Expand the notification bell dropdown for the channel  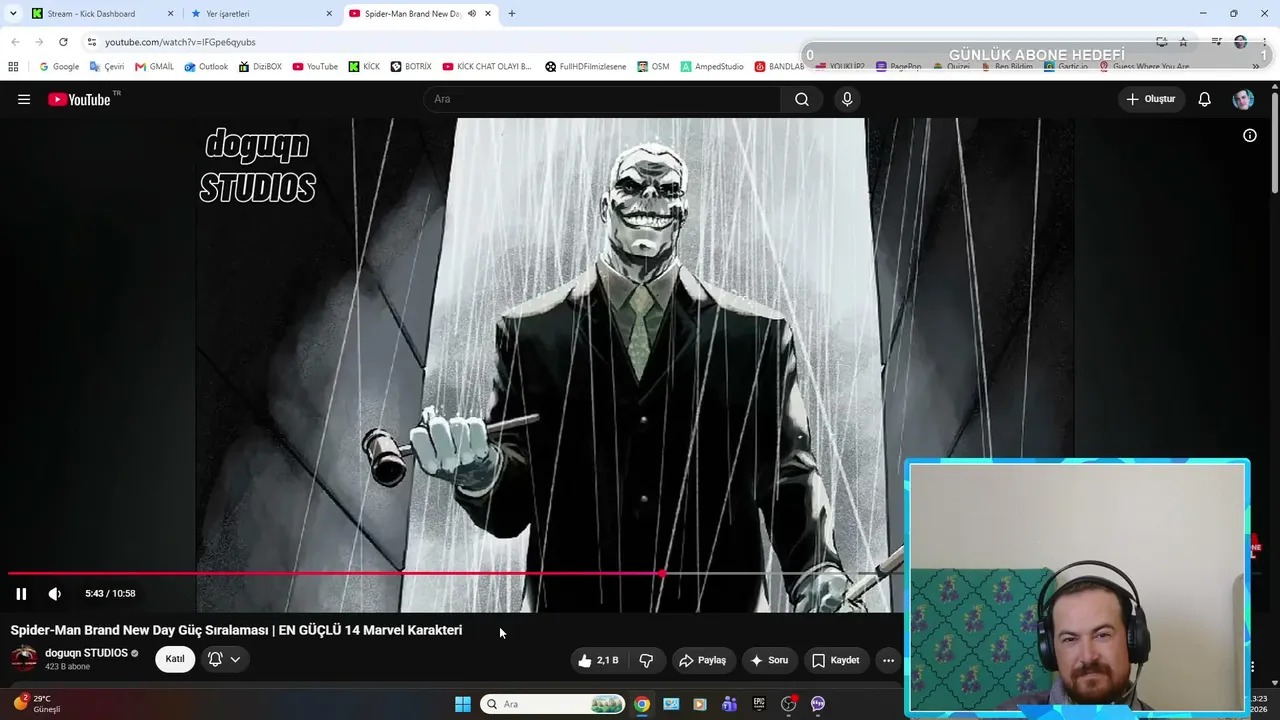(225, 659)
